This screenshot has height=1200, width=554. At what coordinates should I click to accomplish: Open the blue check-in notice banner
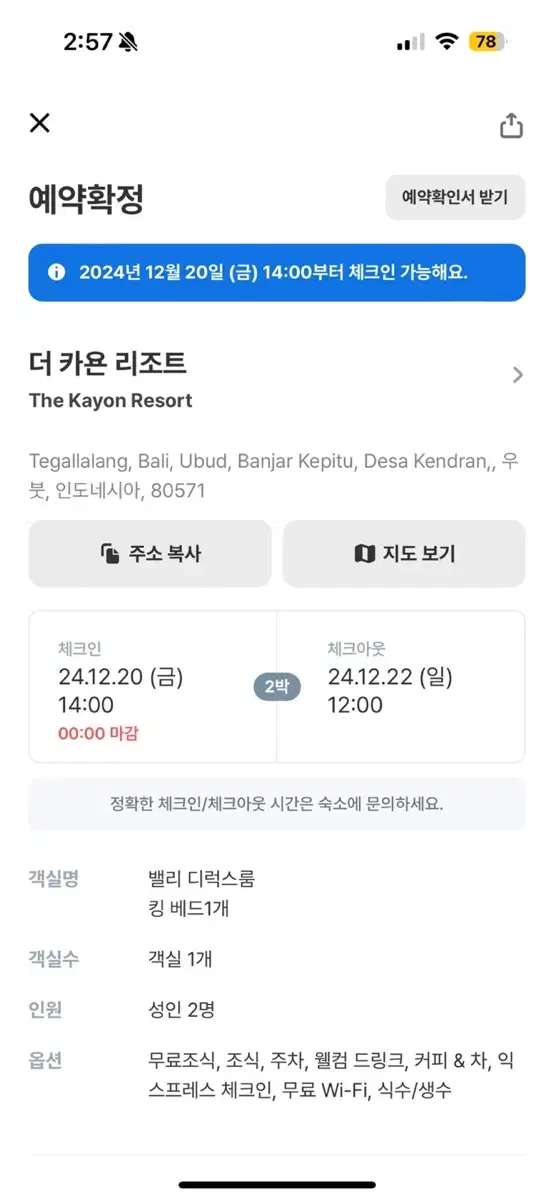[277, 272]
